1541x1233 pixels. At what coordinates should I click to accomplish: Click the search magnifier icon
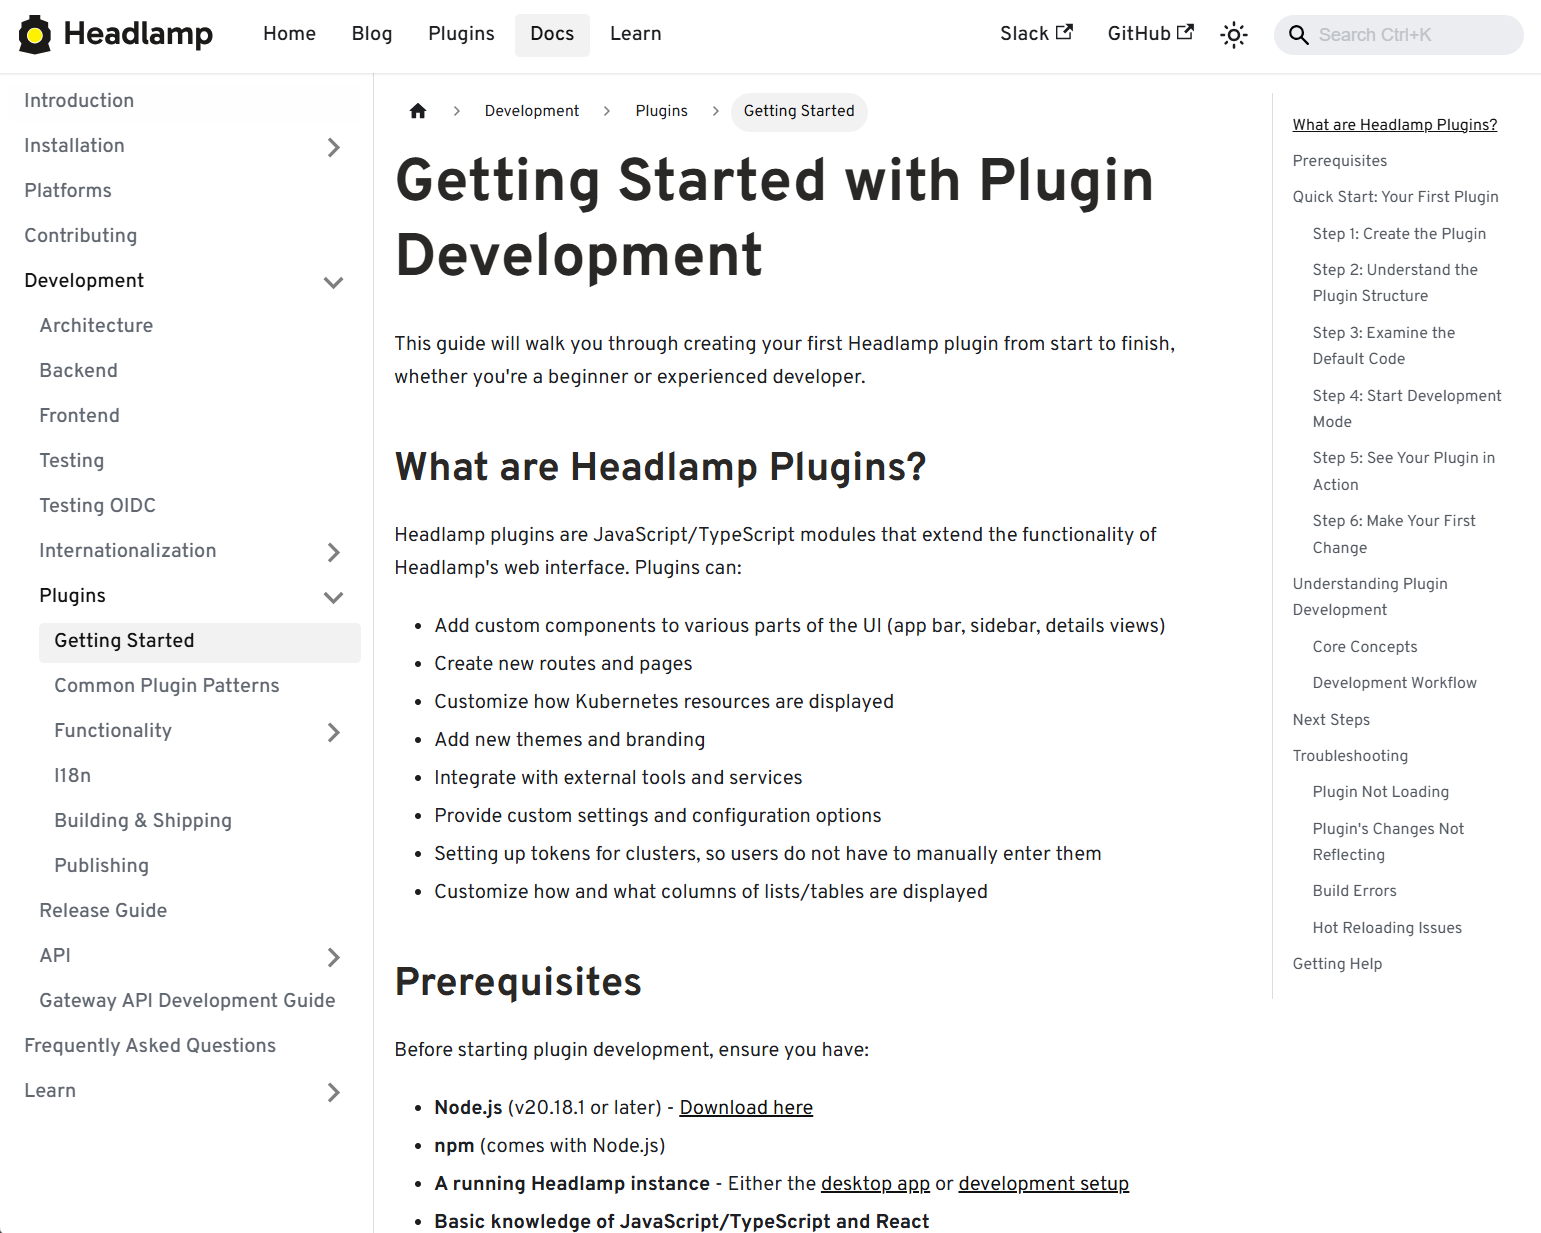(1299, 35)
